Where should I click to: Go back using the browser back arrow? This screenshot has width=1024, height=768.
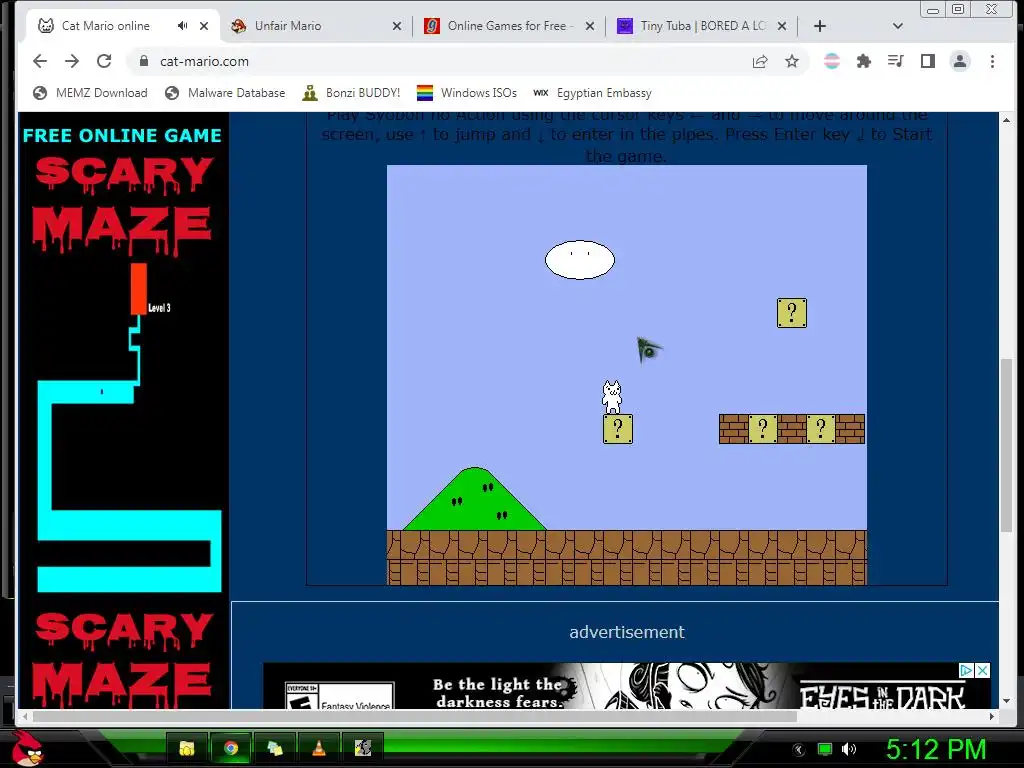click(x=40, y=61)
